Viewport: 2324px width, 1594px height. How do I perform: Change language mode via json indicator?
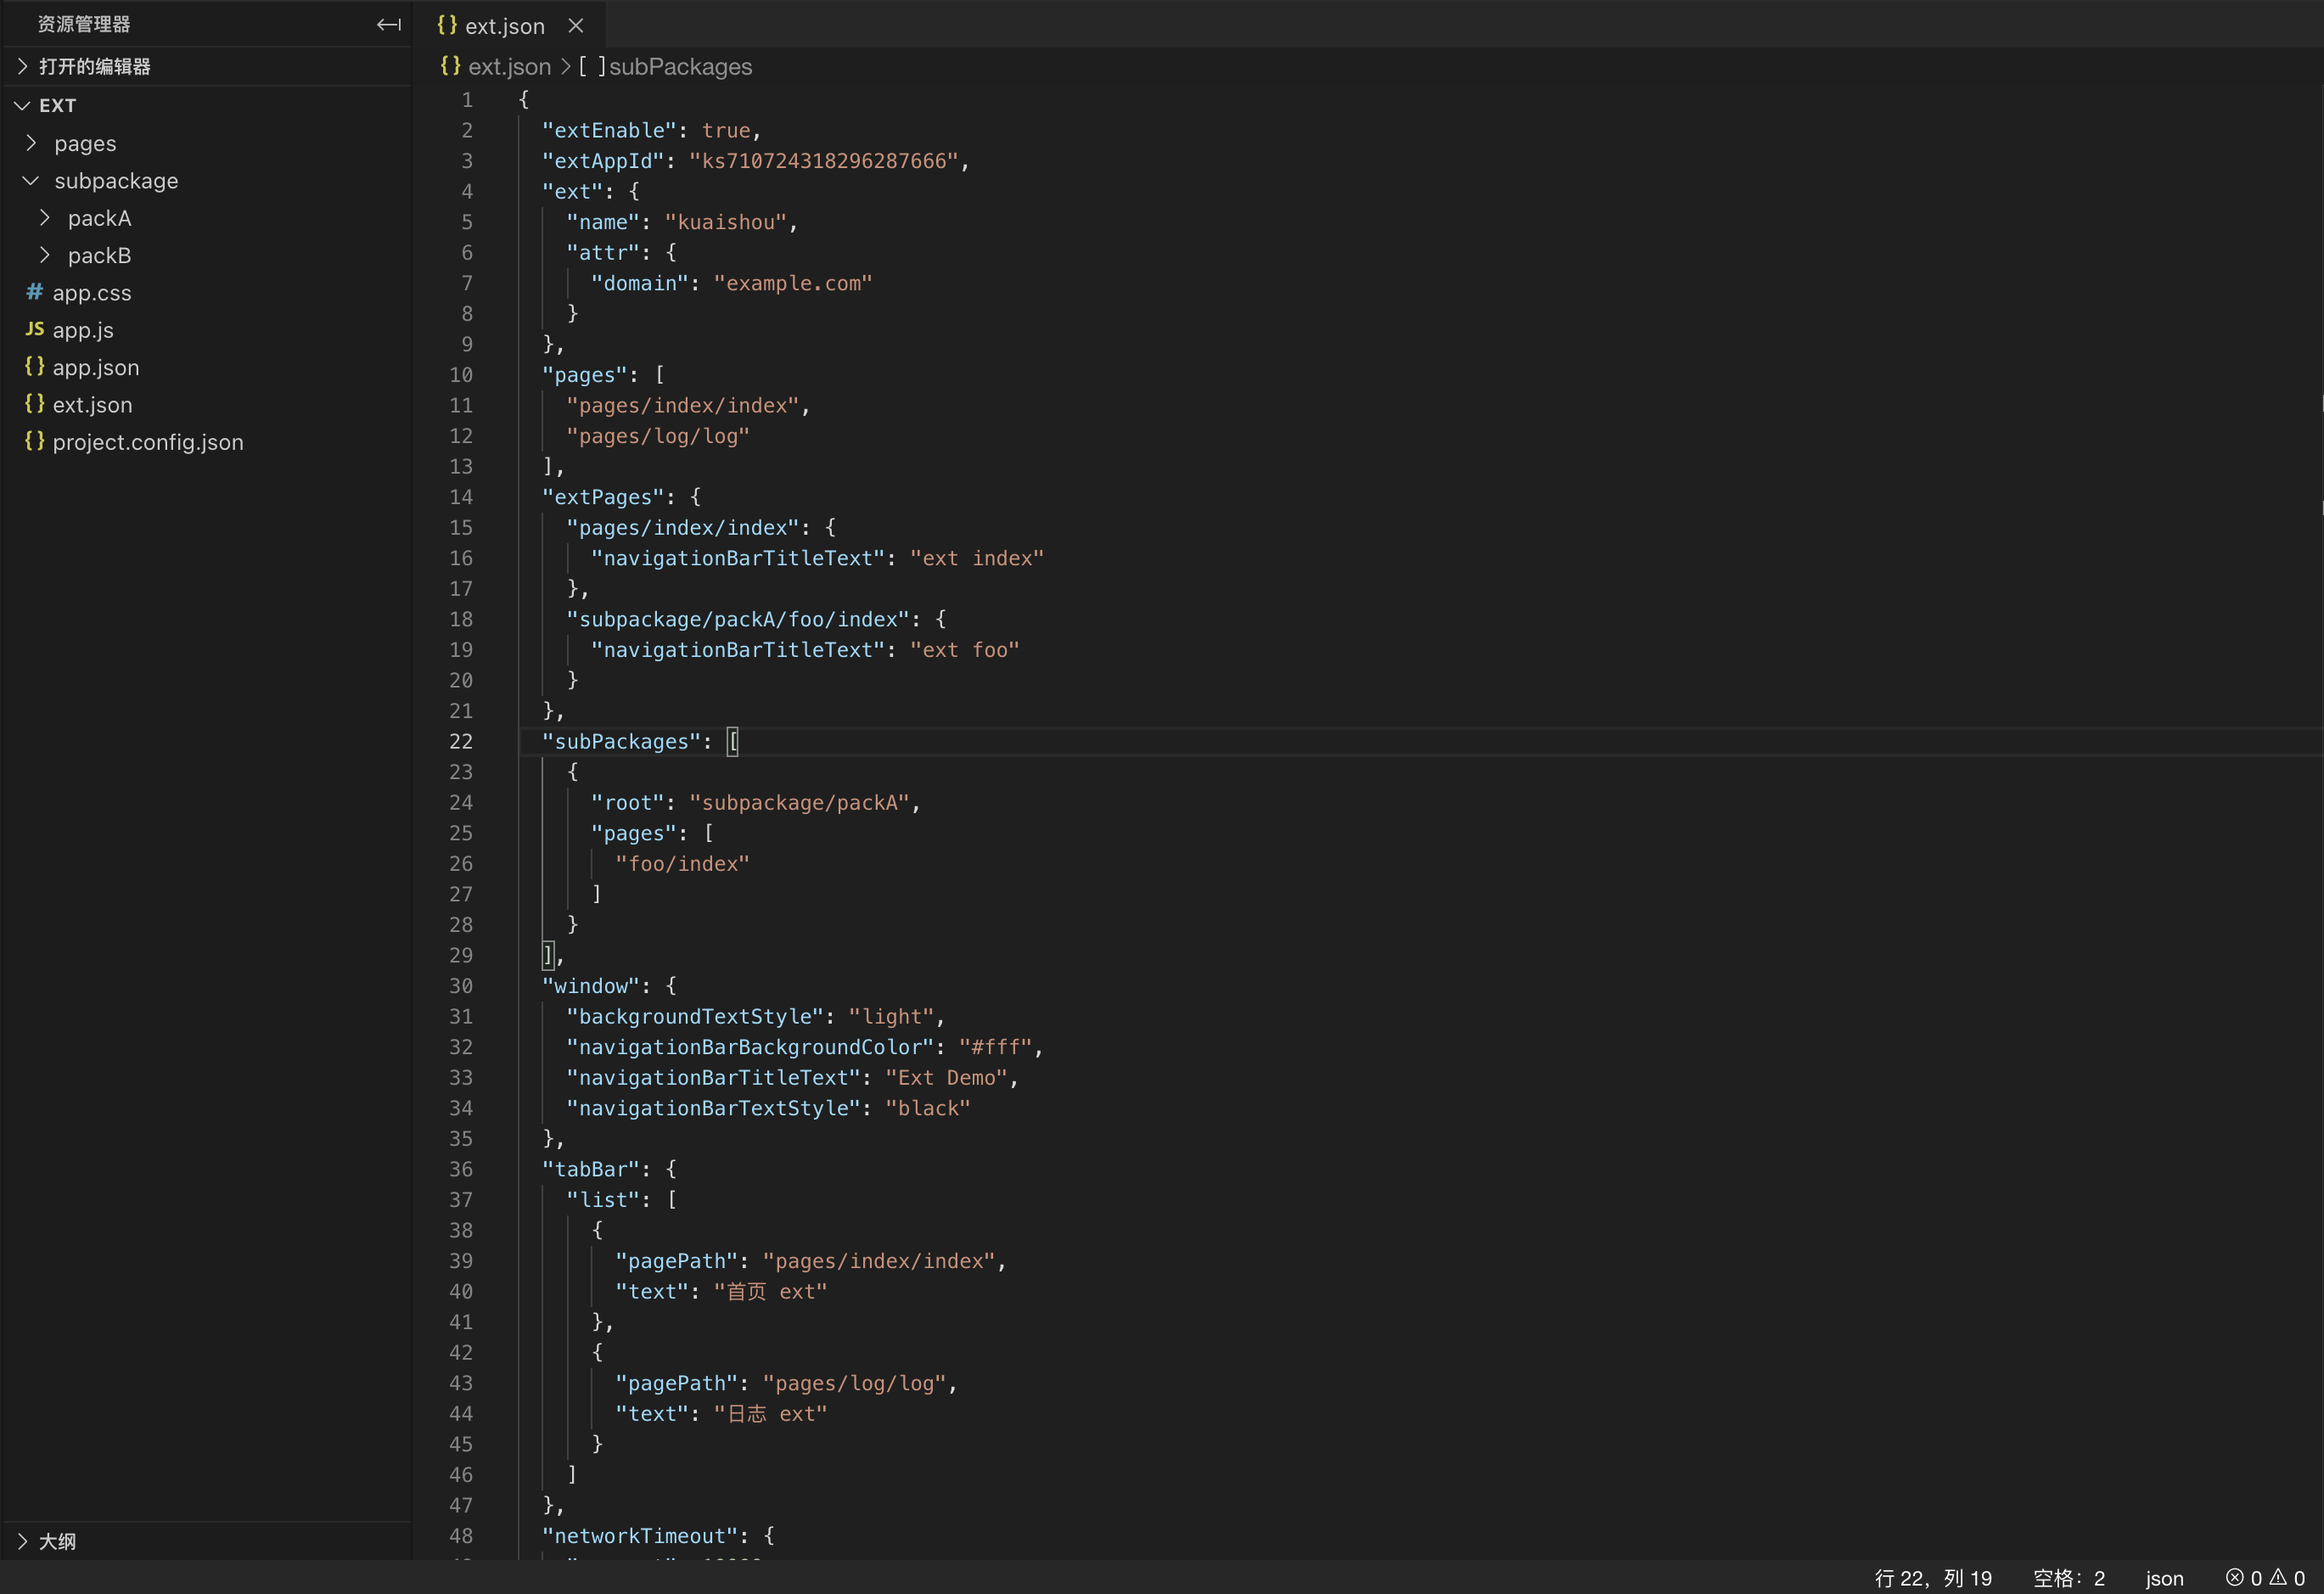tap(2164, 1578)
